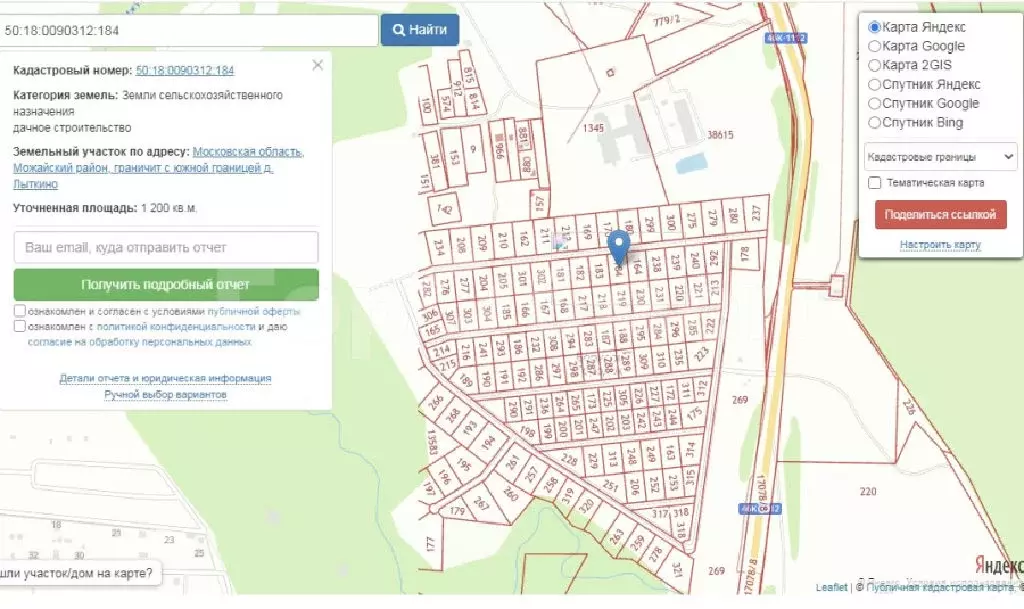1024x609 pixels.
Task: Check ознакомлен с политикой конфиденциальности
Action: (x=18, y=327)
